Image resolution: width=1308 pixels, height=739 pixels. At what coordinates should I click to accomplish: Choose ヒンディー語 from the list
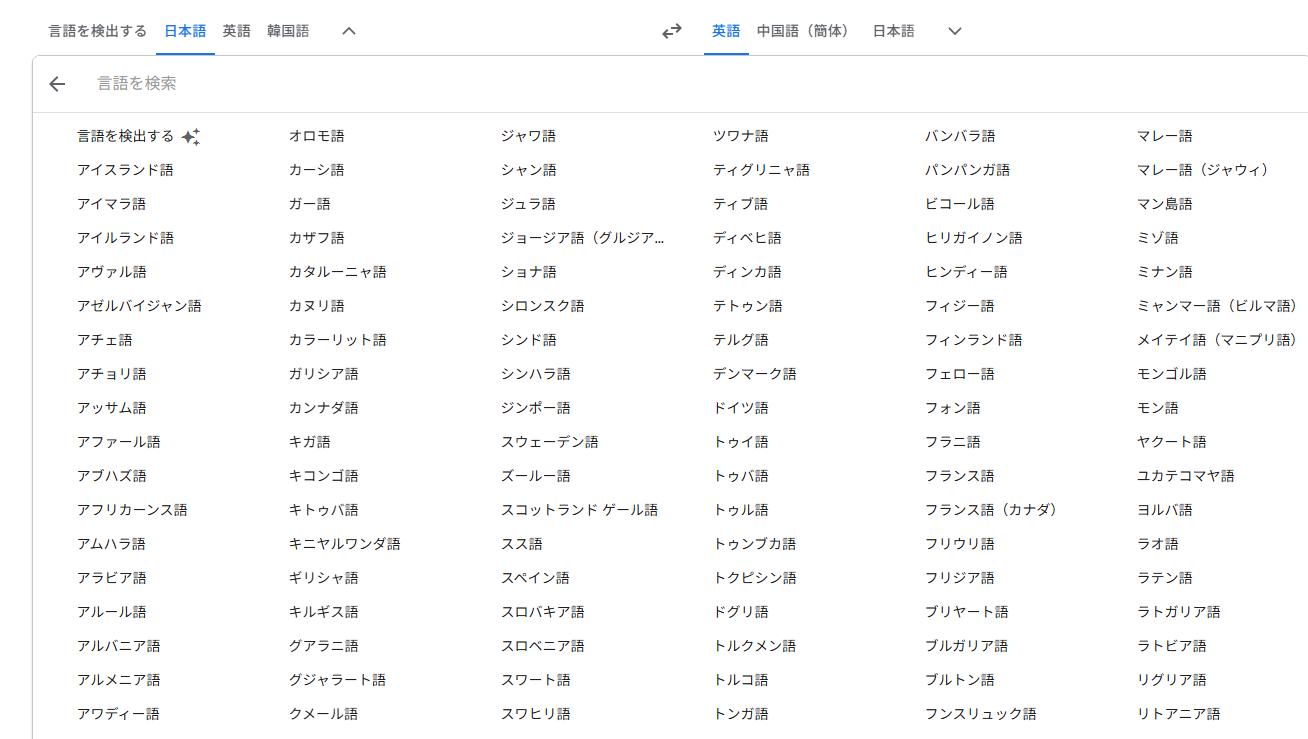click(966, 272)
